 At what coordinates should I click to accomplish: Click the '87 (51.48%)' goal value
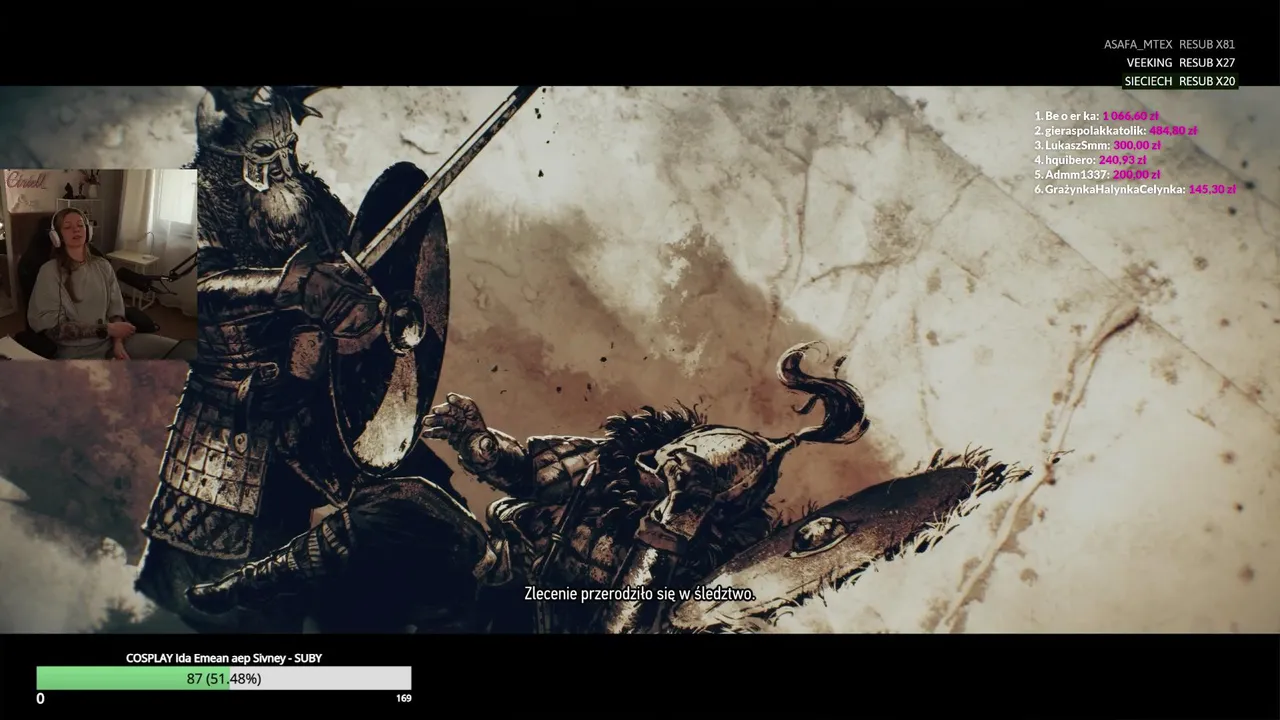click(x=224, y=678)
